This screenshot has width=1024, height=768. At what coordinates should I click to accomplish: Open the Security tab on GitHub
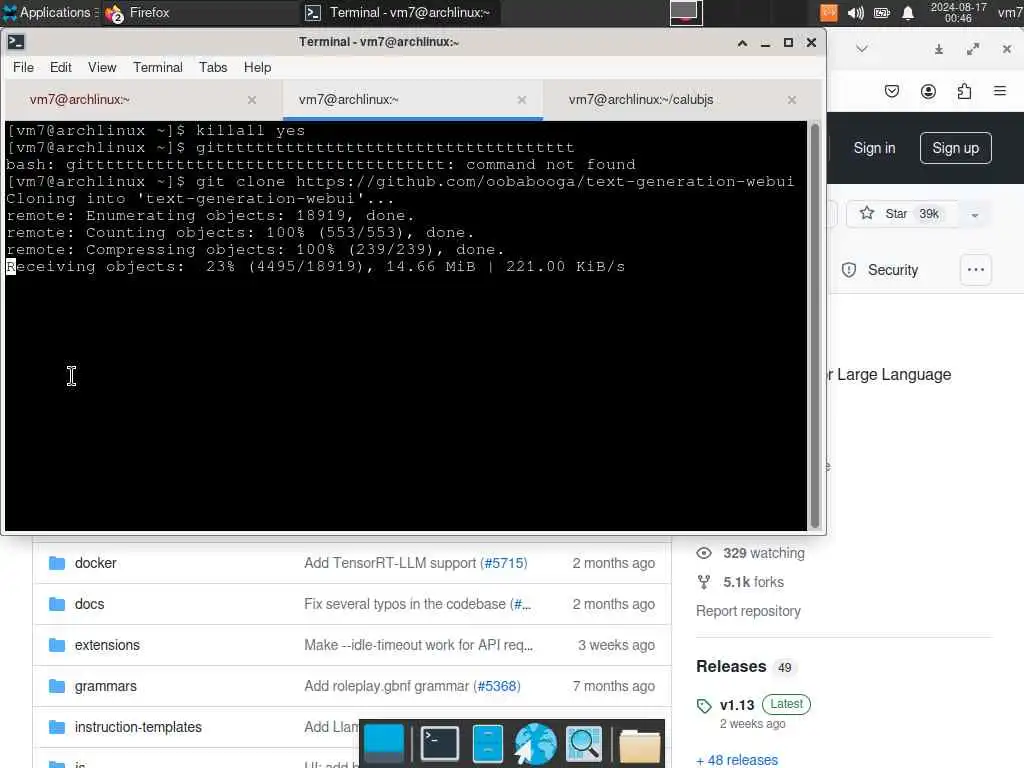coord(880,270)
